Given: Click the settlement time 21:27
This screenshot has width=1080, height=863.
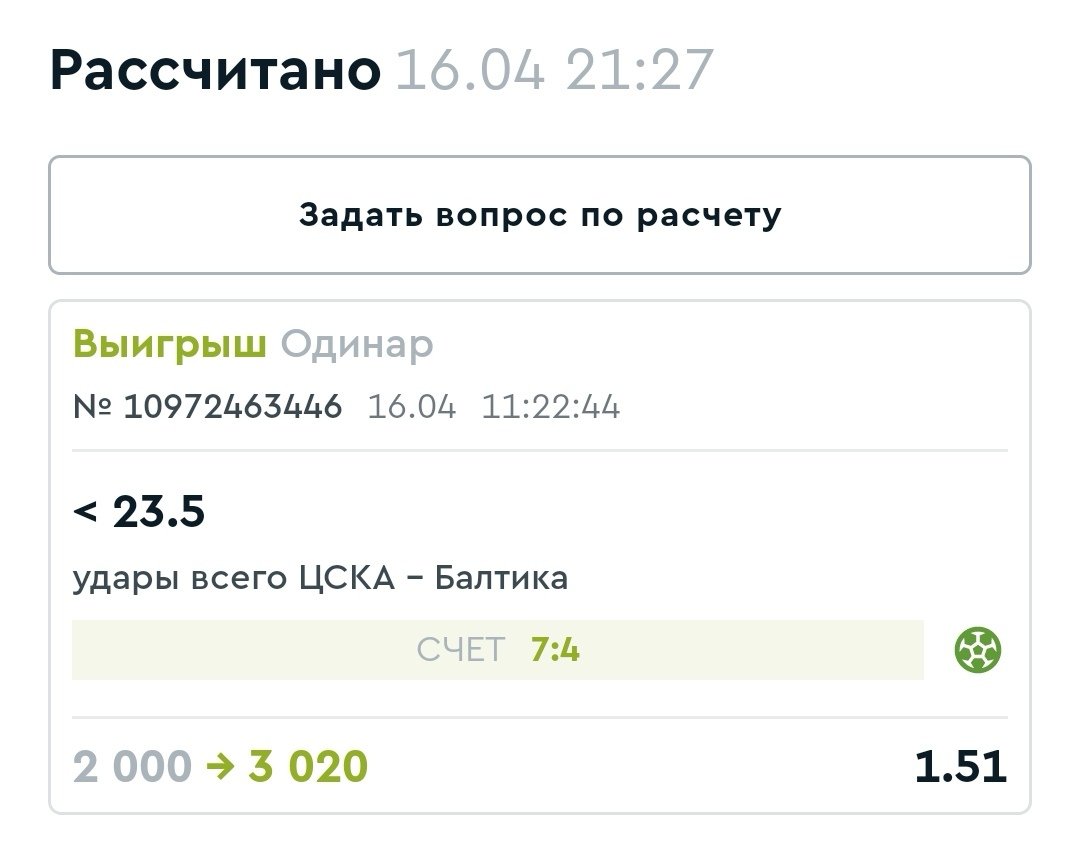Looking at the screenshot, I should 638,71.
